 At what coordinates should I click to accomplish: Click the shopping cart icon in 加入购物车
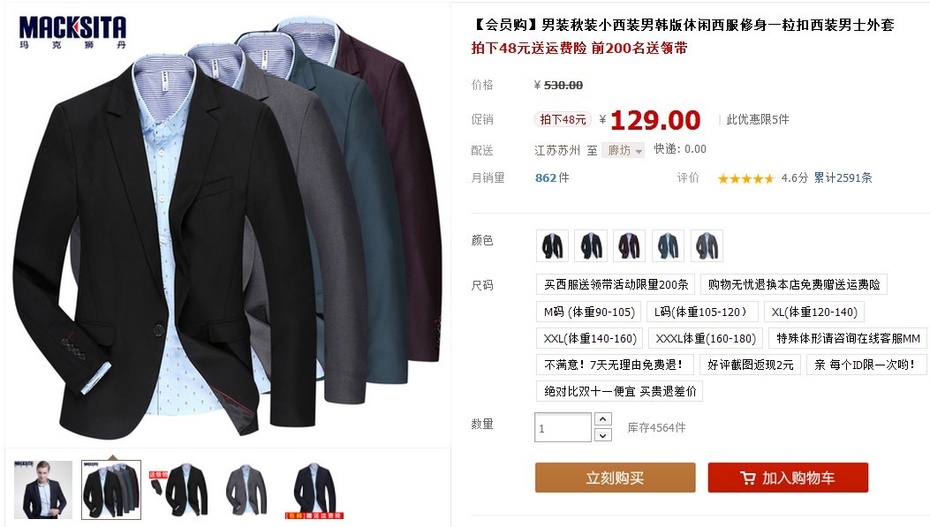point(747,478)
